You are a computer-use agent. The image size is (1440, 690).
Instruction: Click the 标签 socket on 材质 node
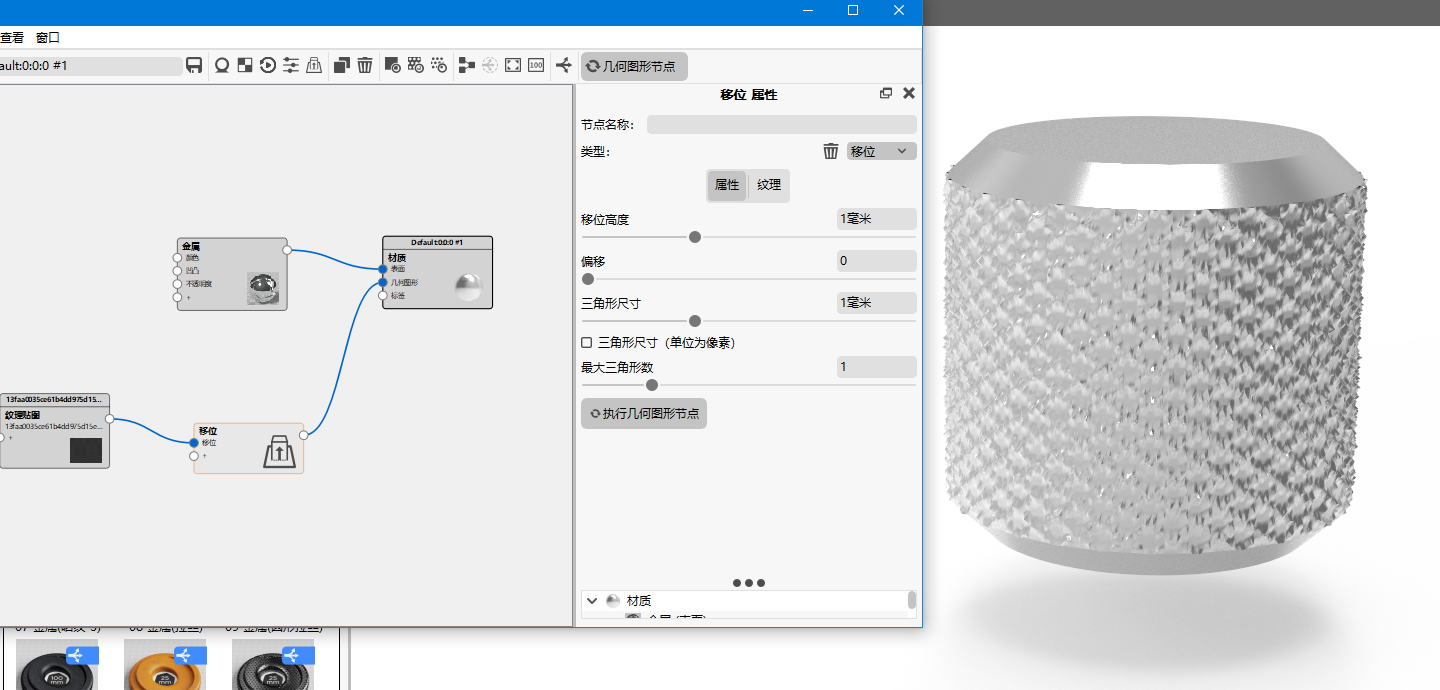[x=383, y=295]
